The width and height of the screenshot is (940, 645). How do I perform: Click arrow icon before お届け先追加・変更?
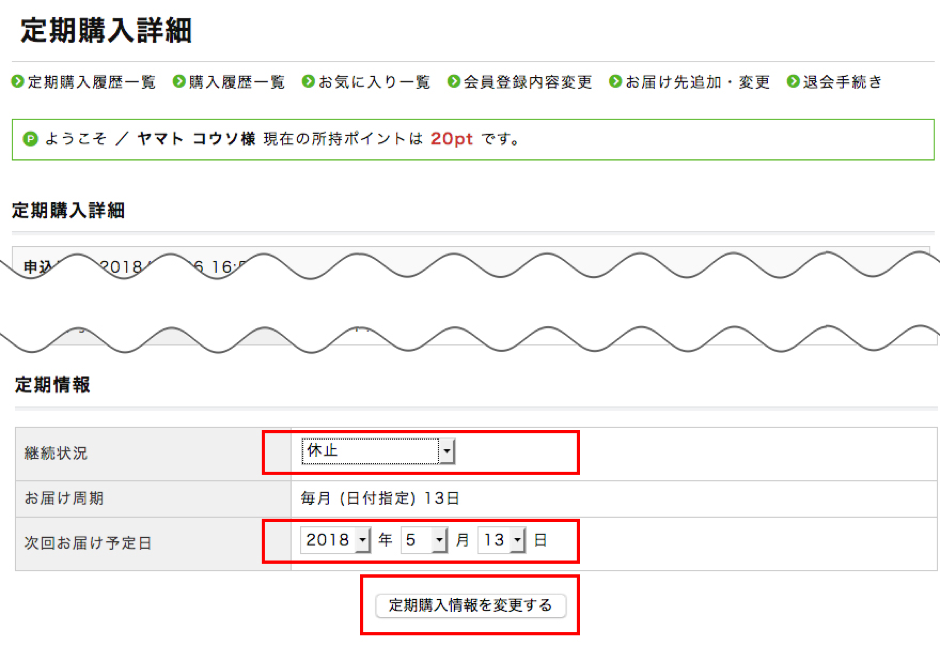613,83
